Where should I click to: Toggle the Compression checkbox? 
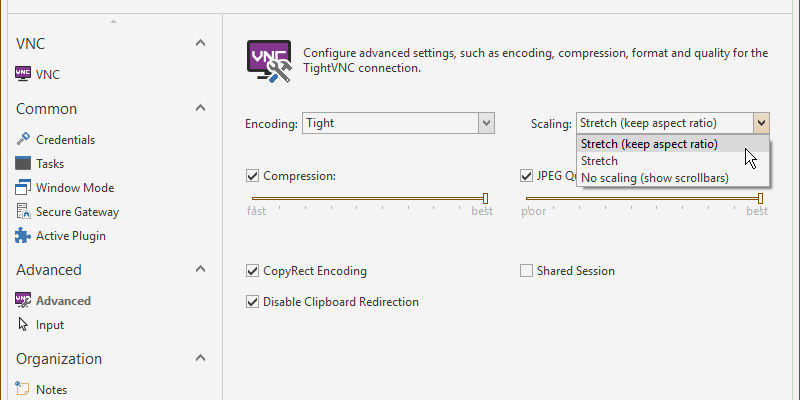(253, 176)
